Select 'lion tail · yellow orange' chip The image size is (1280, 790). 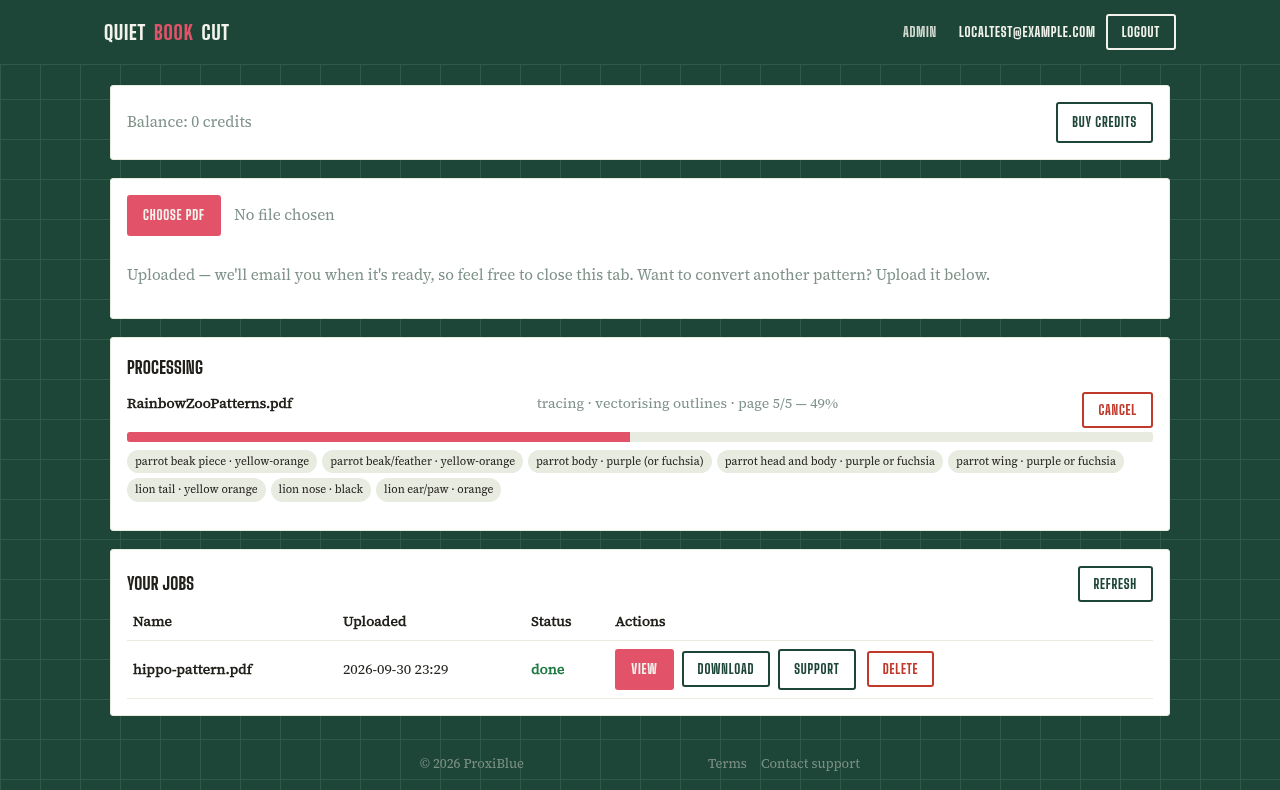point(196,489)
